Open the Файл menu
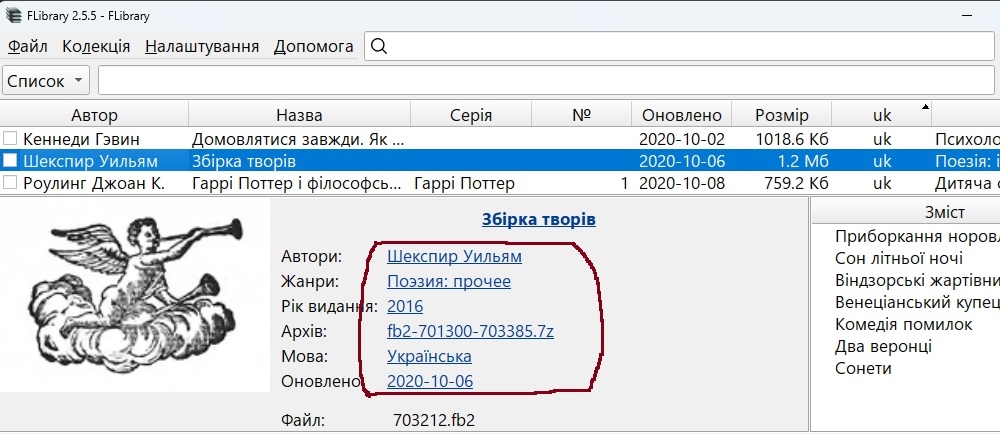This screenshot has height=434, width=1000. (27, 47)
